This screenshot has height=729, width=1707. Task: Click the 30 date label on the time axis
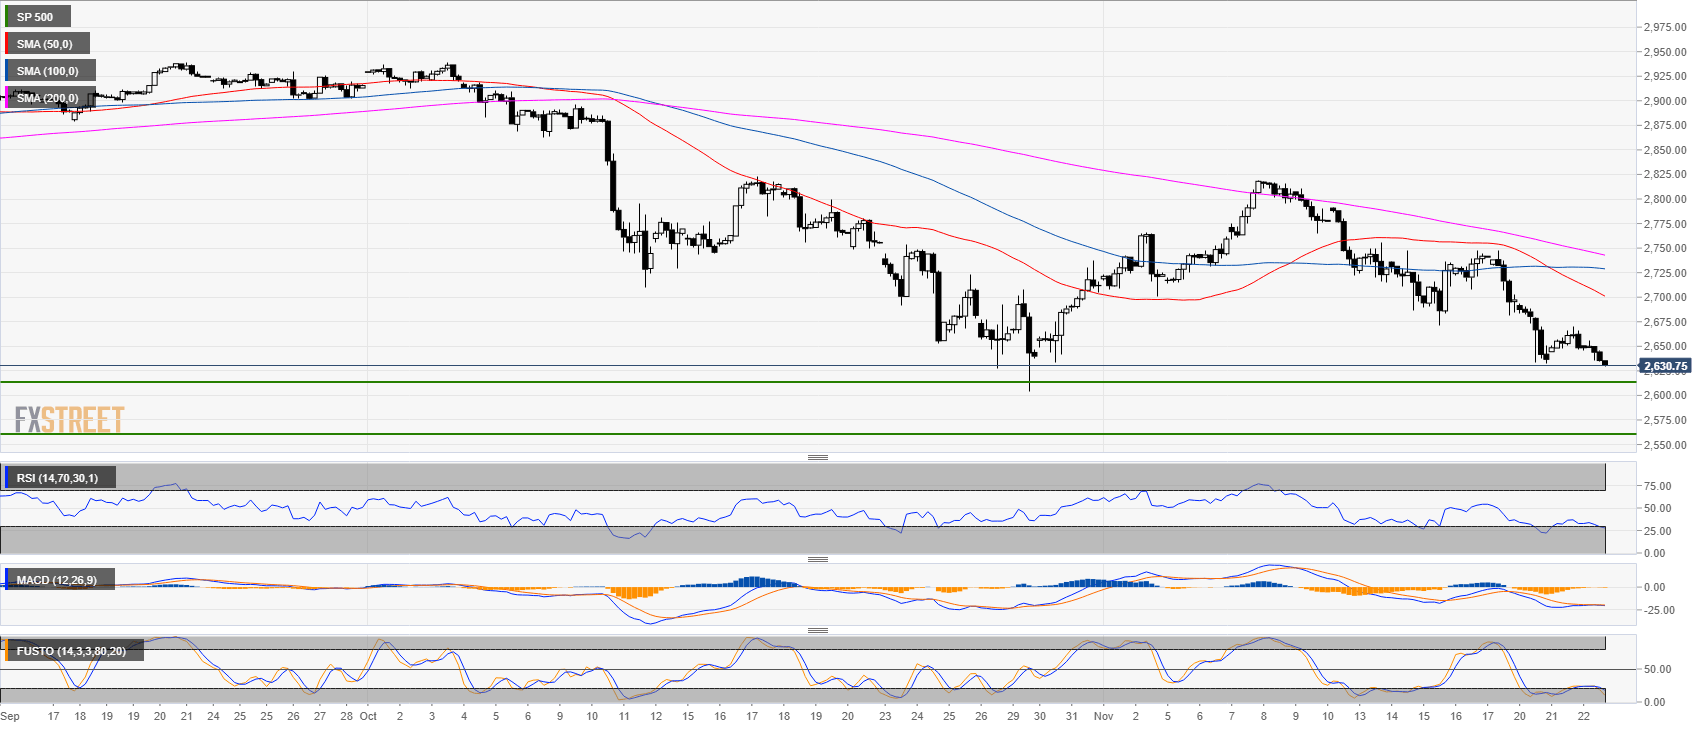(1039, 716)
